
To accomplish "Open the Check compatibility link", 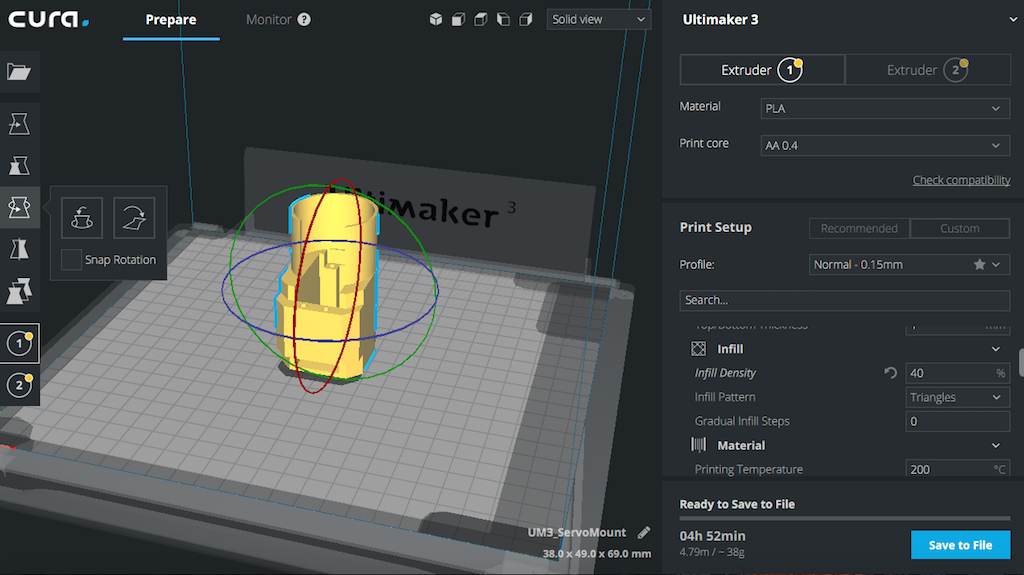I will tap(961, 180).
